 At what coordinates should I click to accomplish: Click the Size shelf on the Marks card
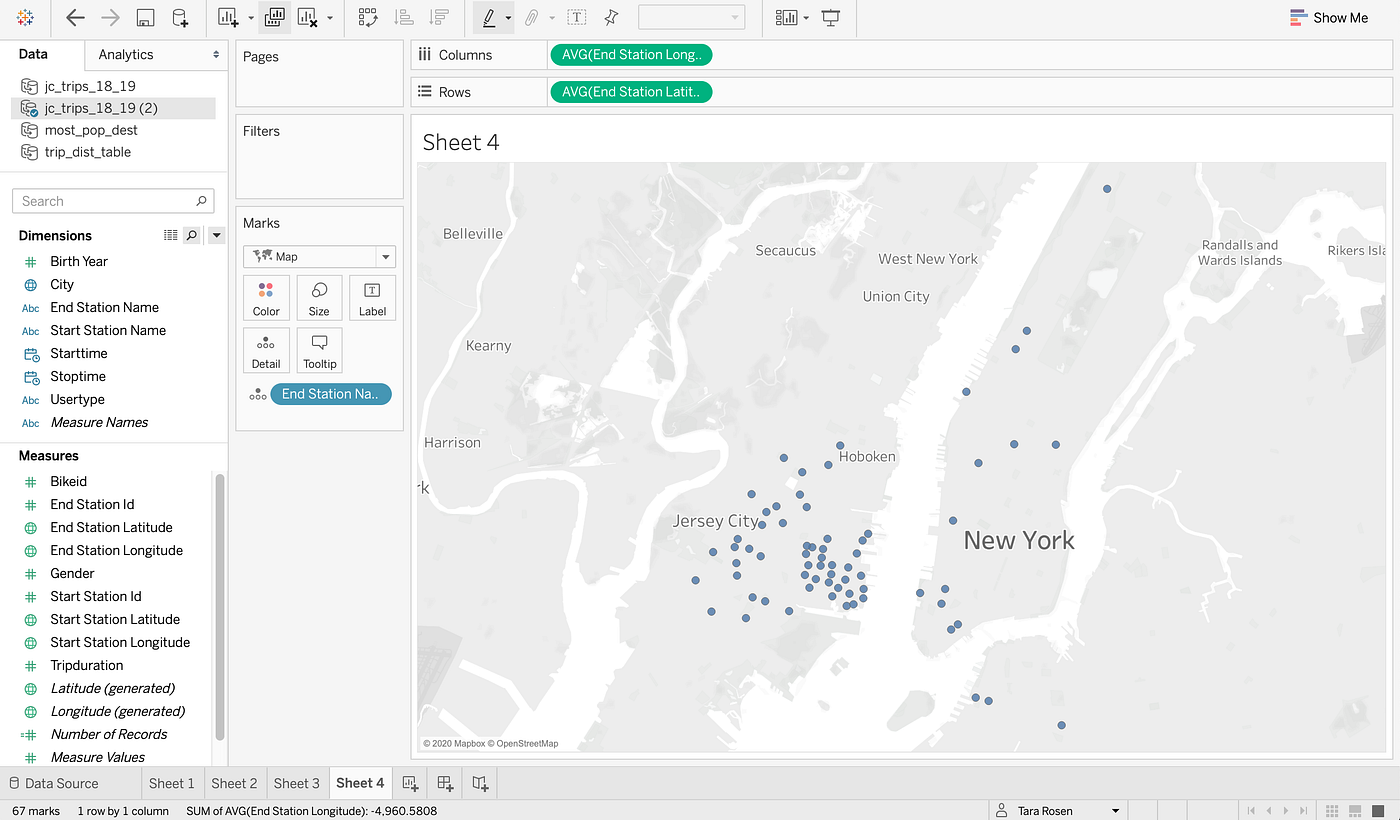pyautogui.click(x=319, y=297)
